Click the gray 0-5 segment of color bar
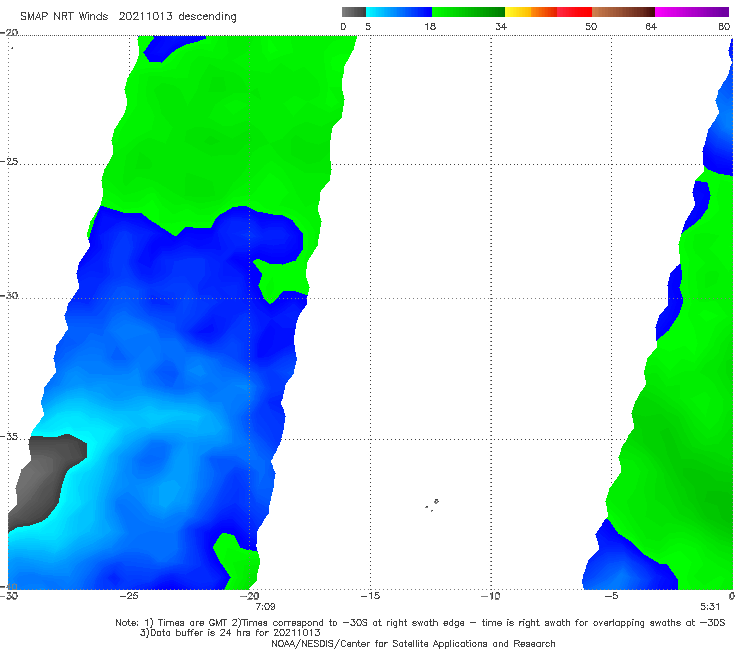The height and width of the screenshot is (650, 740). [354, 12]
